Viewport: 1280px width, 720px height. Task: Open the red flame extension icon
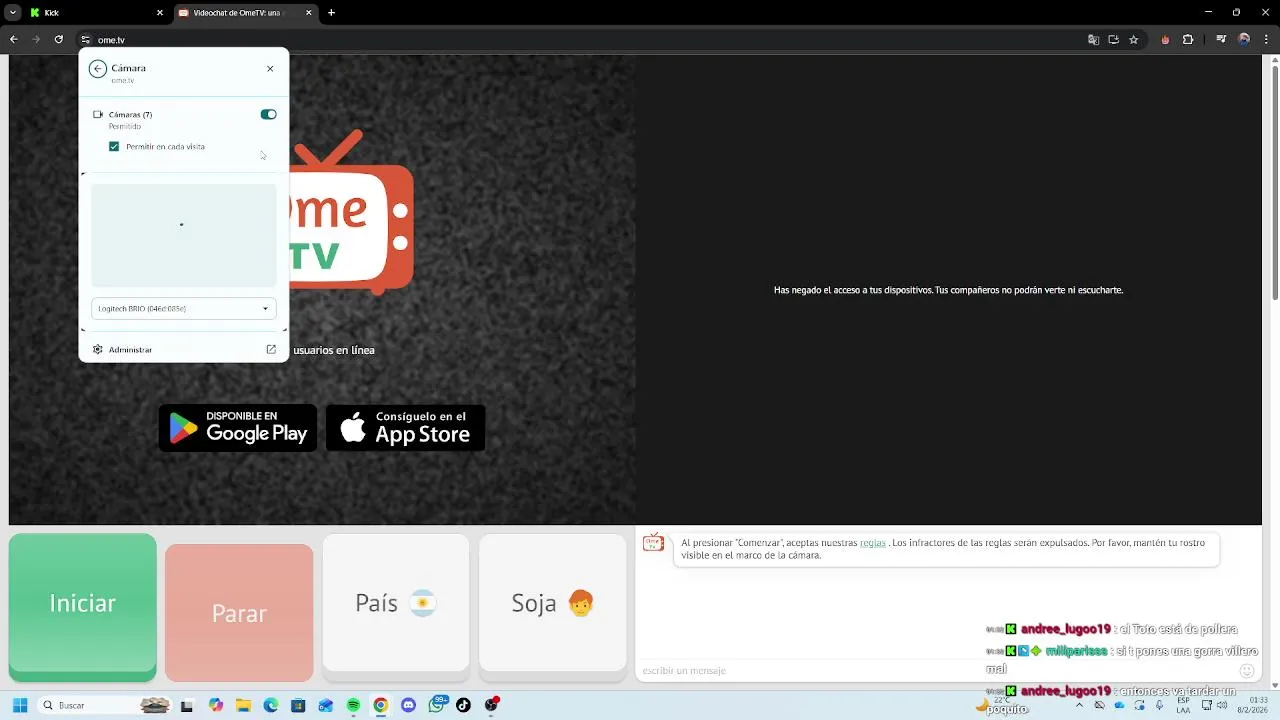[x=1165, y=40]
